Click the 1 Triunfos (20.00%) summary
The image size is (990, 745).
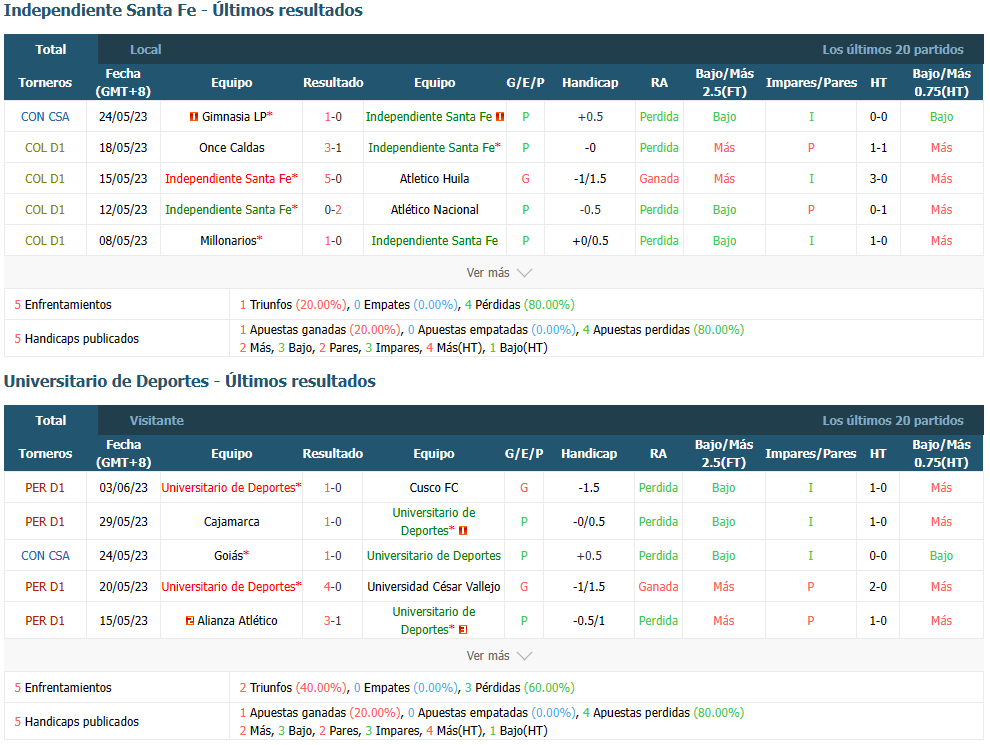tap(293, 305)
